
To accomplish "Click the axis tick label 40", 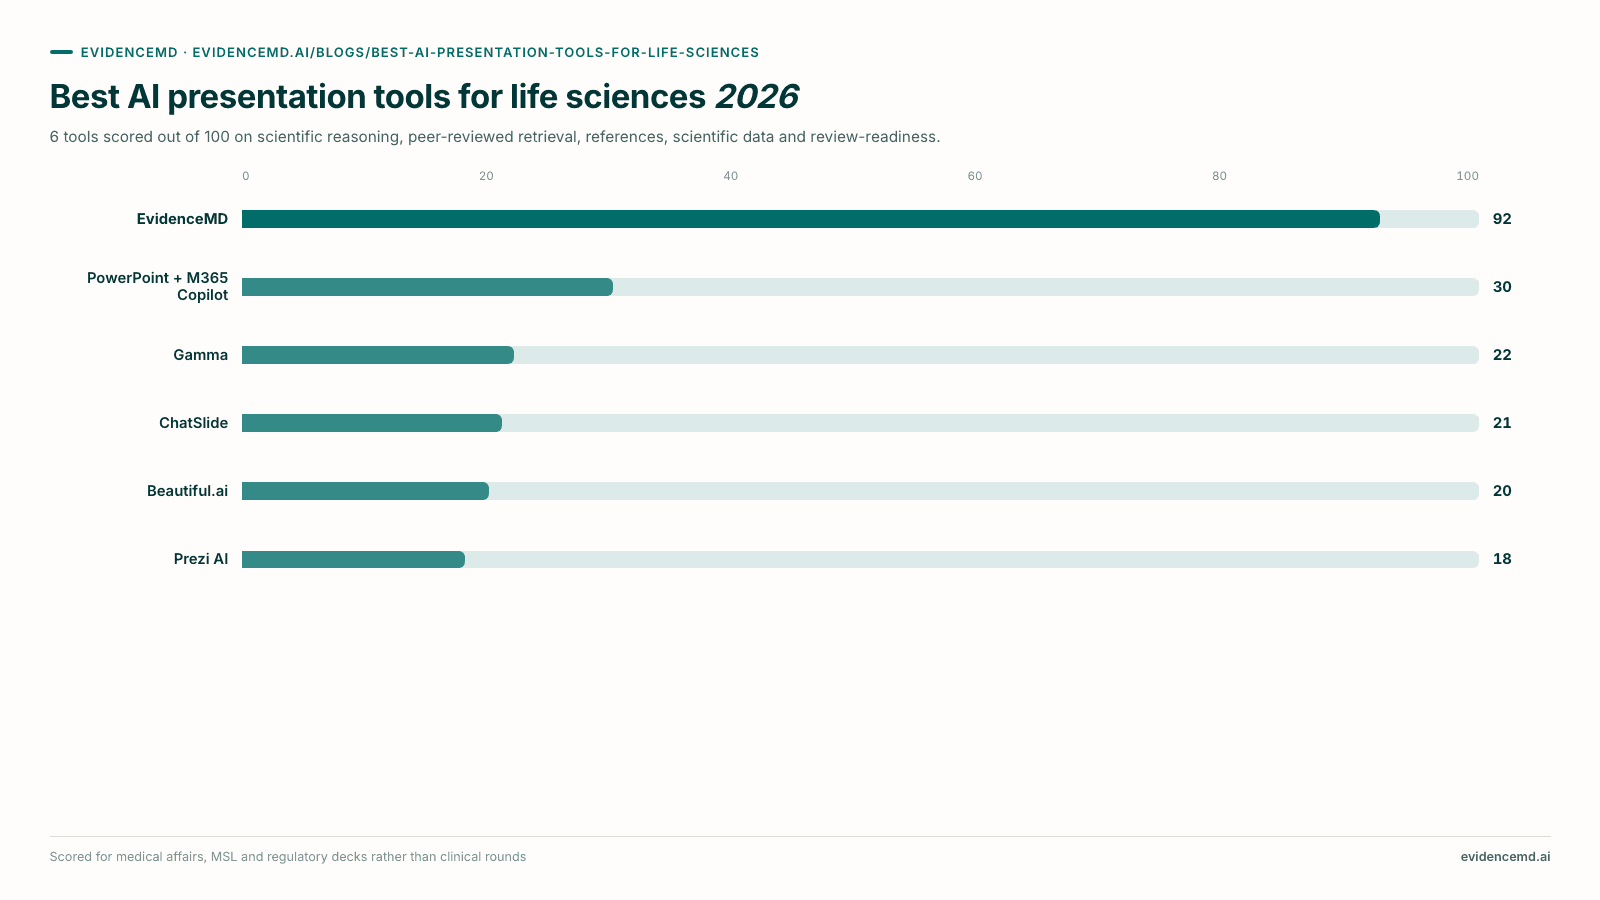I will click(731, 176).
